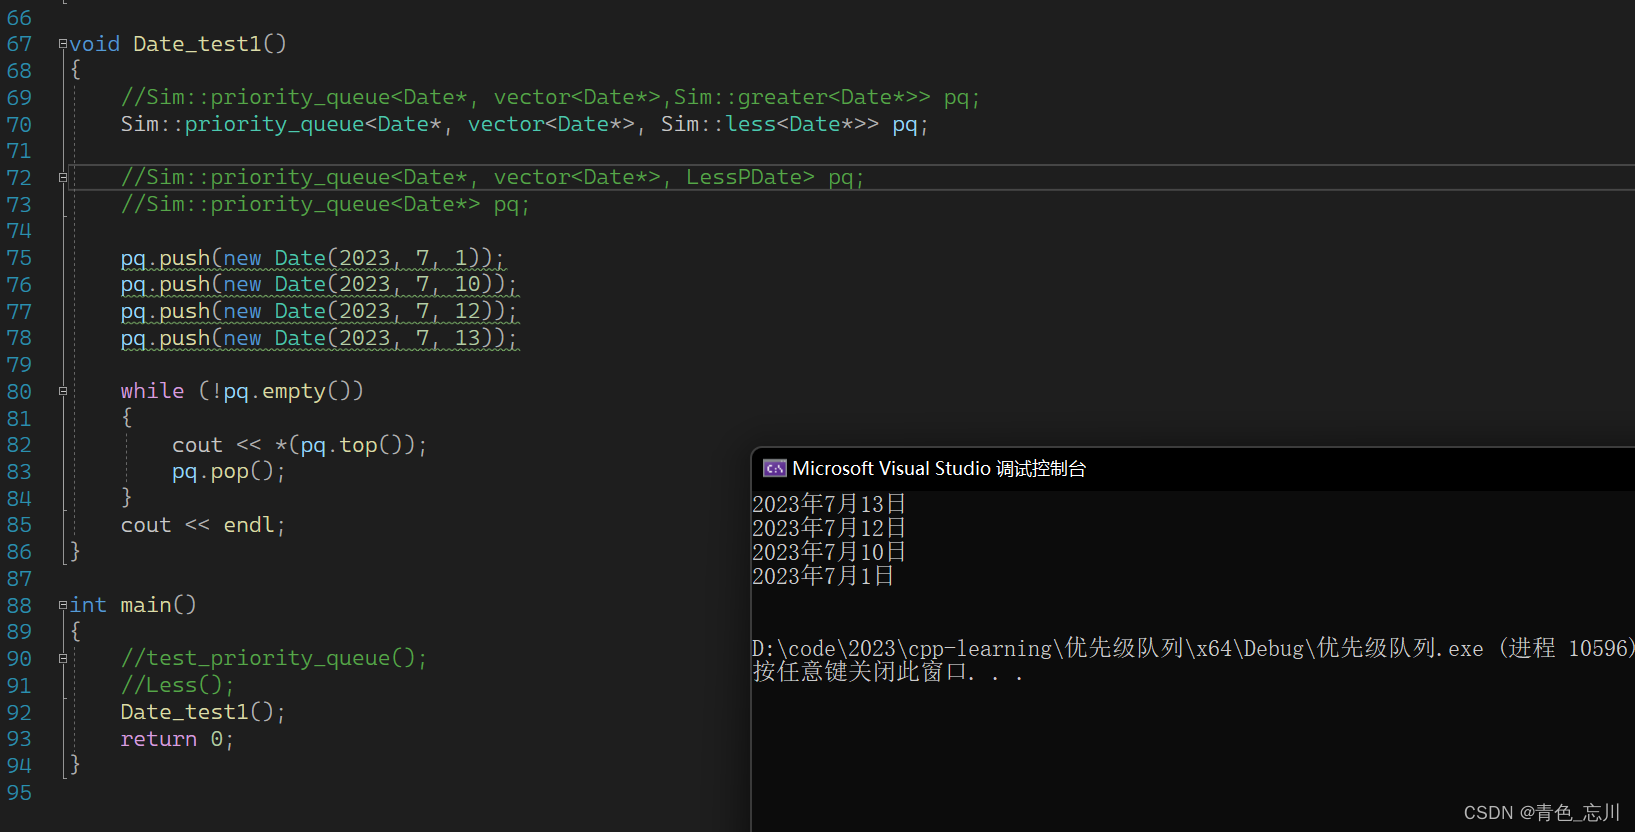1635x832 pixels.
Task: Click the push line with Date(2023, 7, 12)
Action: point(319,311)
